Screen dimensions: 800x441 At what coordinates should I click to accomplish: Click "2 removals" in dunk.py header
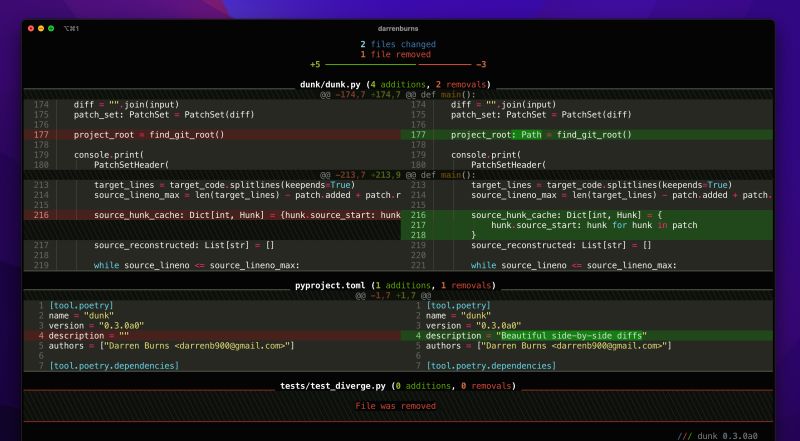(460, 84)
